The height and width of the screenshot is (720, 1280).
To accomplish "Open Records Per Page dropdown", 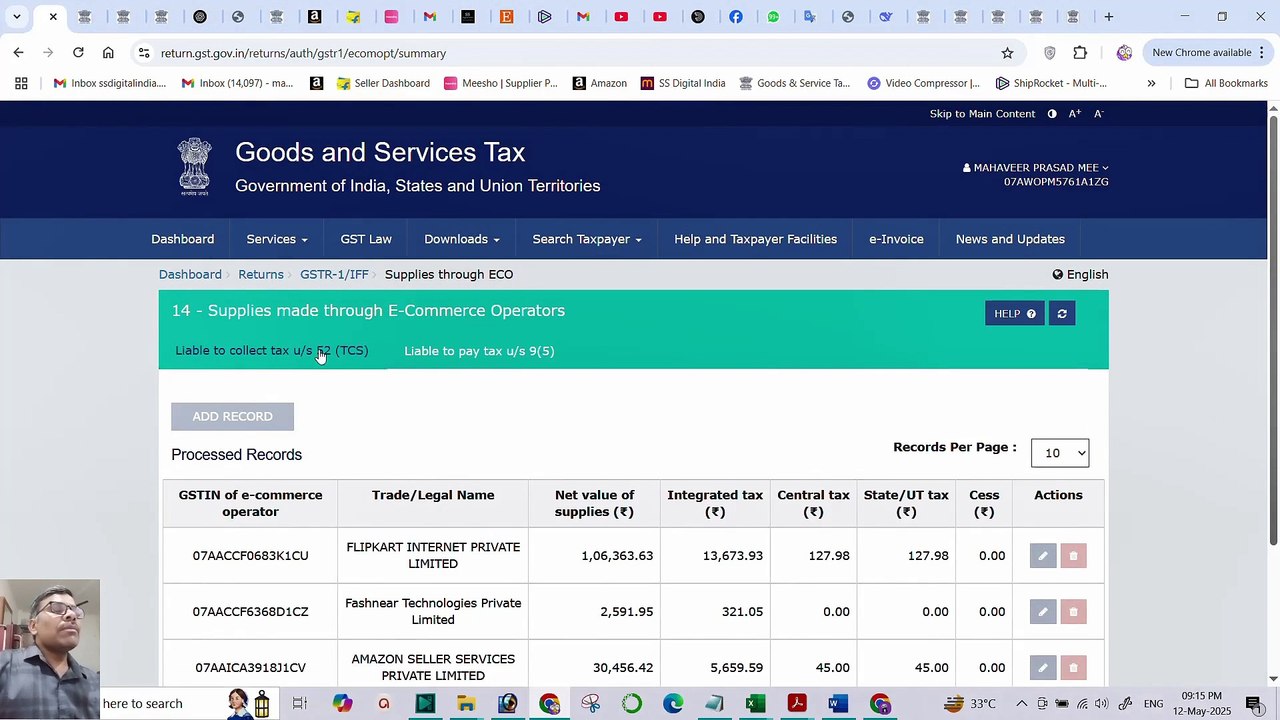I will pyautogui.click(x=1060, y=453).
